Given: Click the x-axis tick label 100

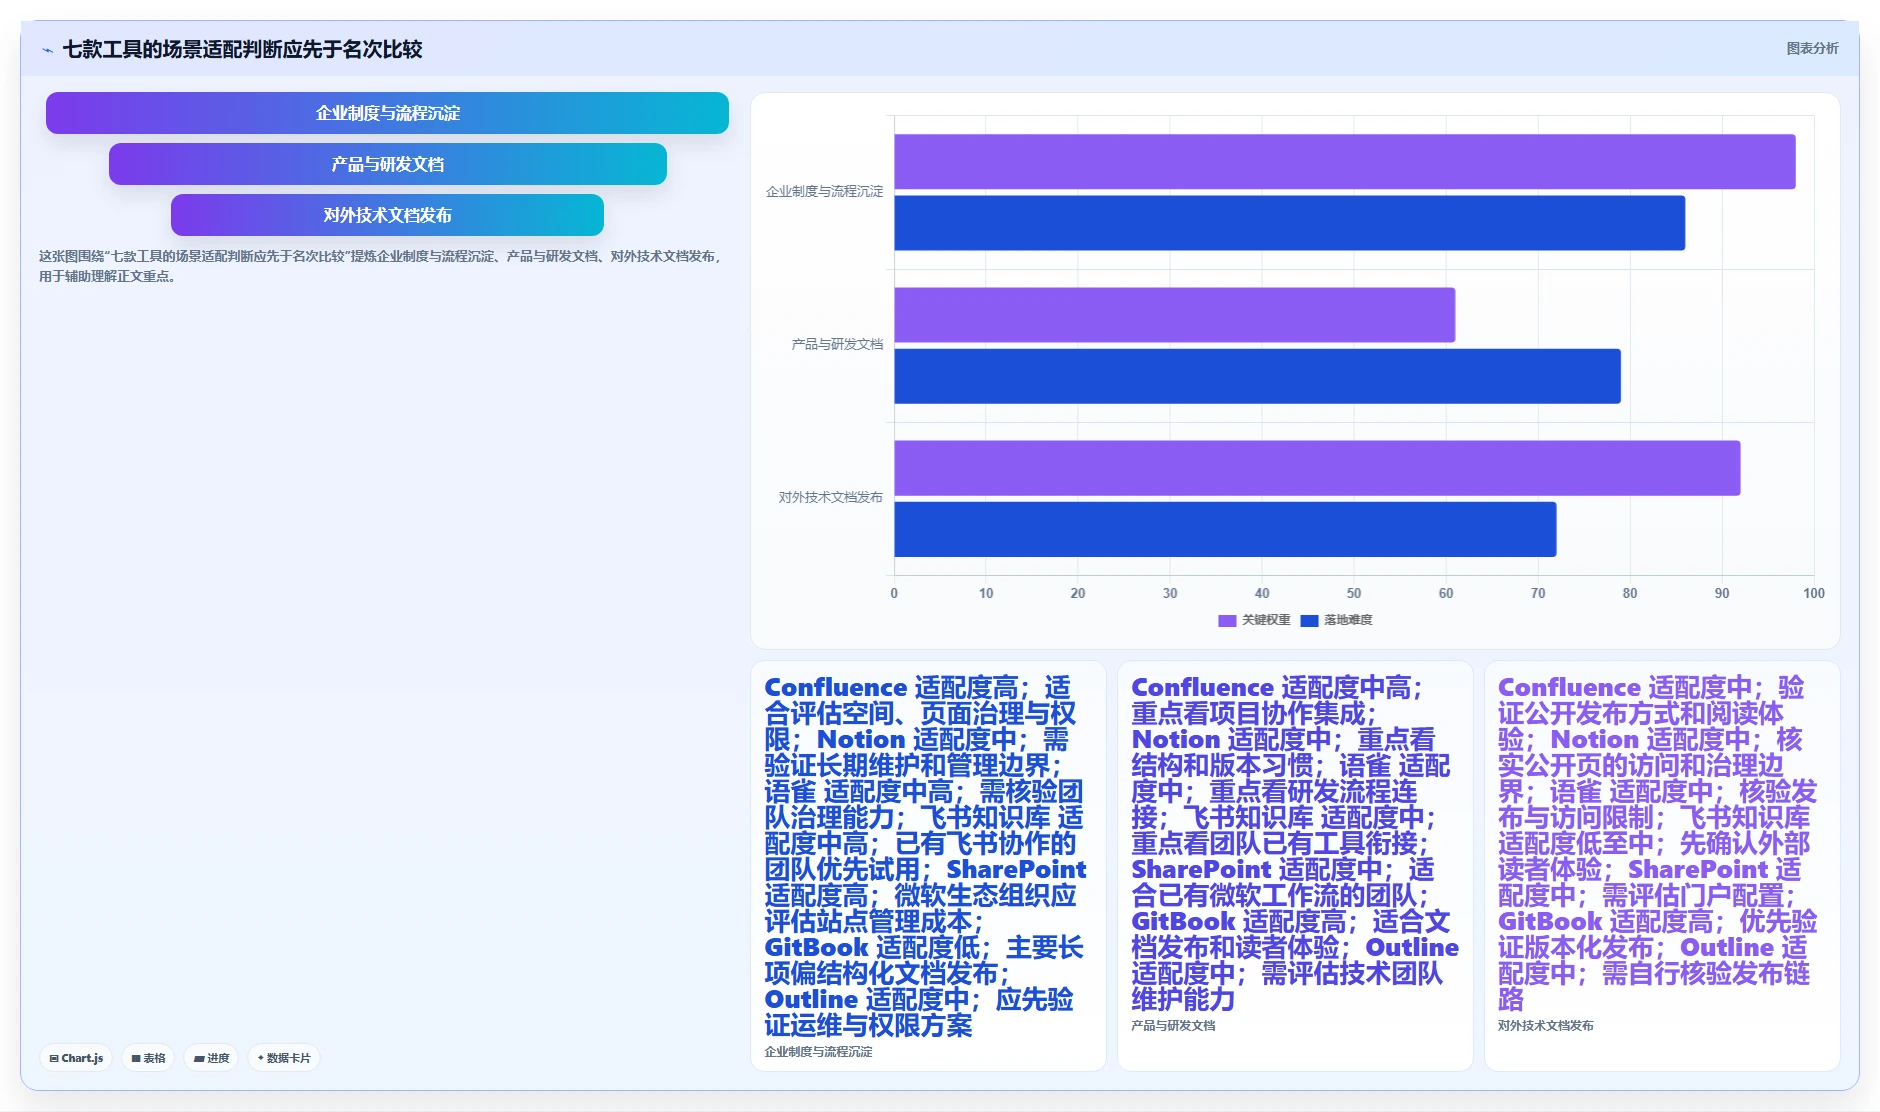Looking at the screenshot, I should coord(1813,593).
